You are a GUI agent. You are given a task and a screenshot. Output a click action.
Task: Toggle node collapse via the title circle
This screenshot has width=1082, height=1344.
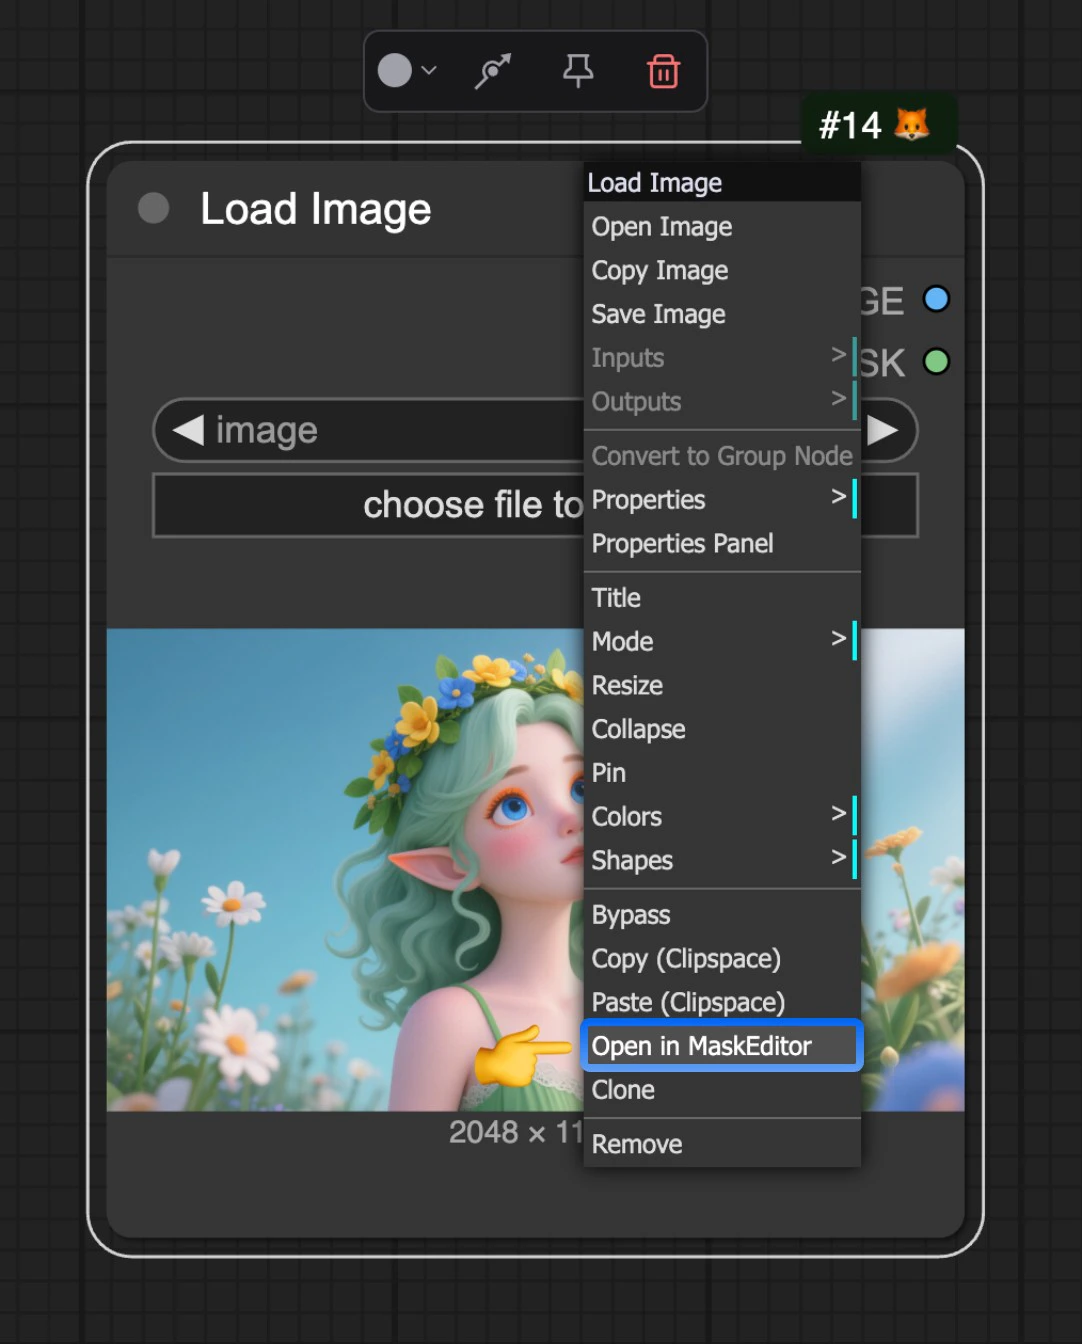click(x=153, y=208)
